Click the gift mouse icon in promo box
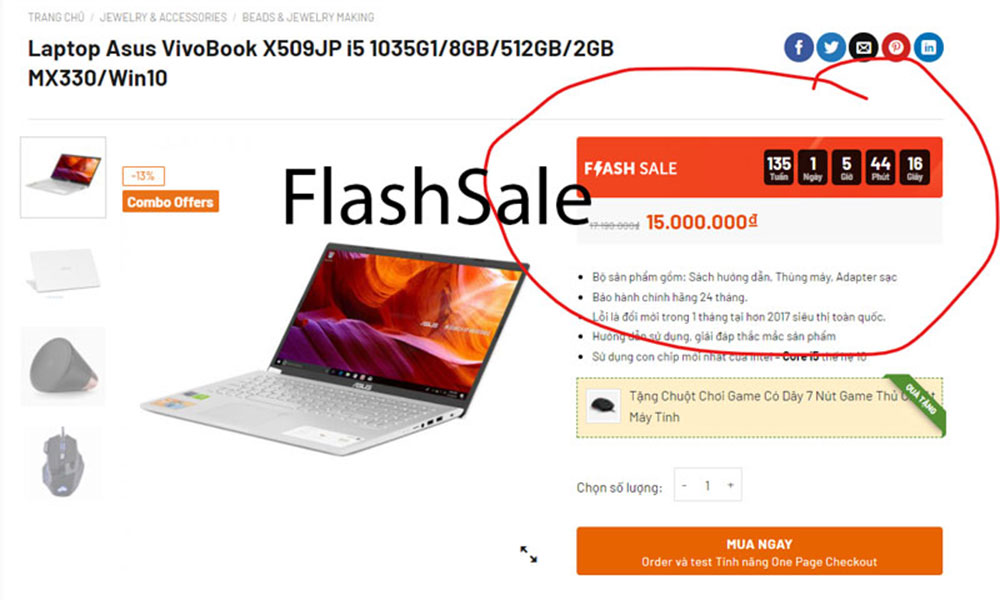This screenshot has height=600, width=1000. (603, 406)
